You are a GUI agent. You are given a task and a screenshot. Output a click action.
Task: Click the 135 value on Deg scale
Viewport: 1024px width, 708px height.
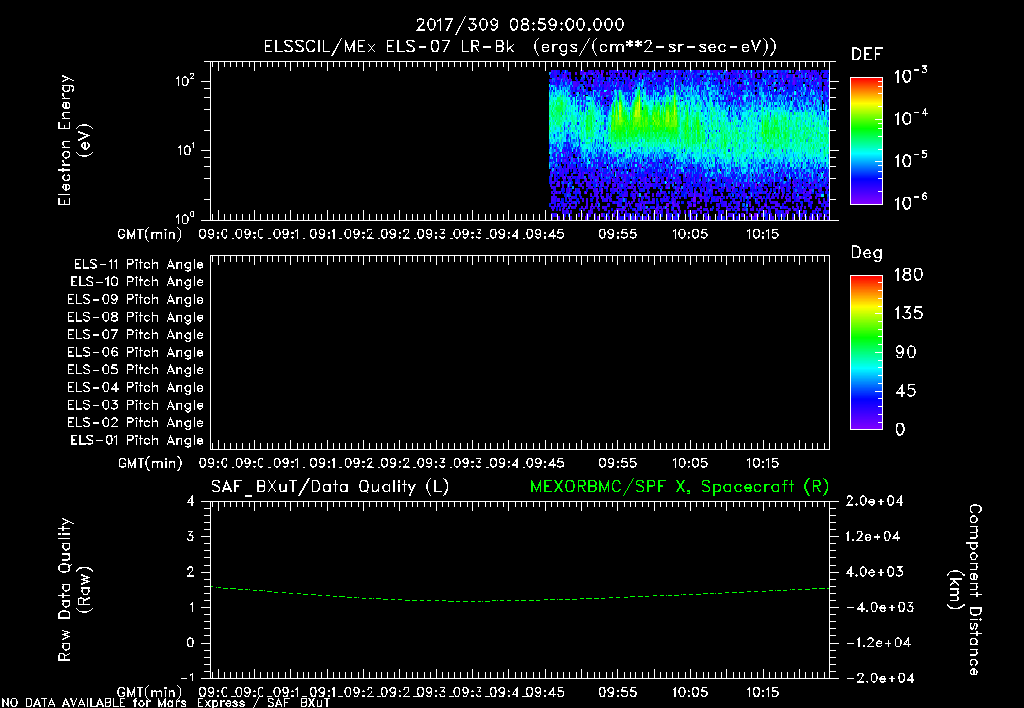(908, 314)
